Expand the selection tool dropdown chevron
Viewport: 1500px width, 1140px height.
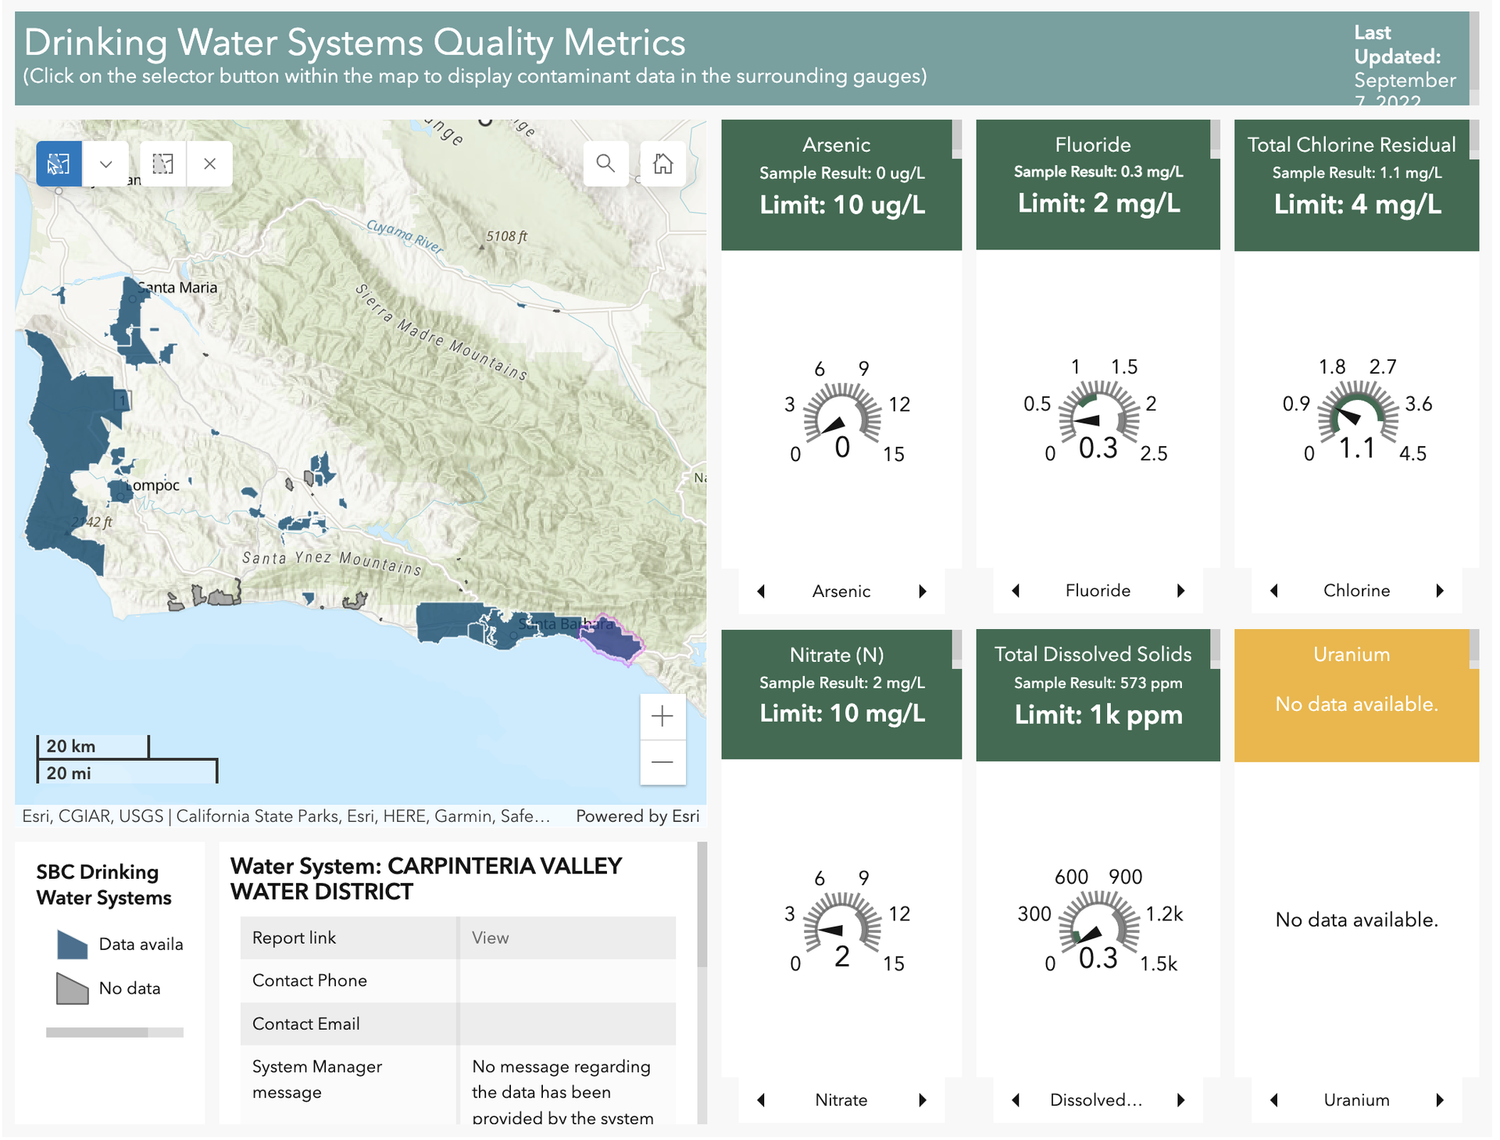[x=106, y=163]
